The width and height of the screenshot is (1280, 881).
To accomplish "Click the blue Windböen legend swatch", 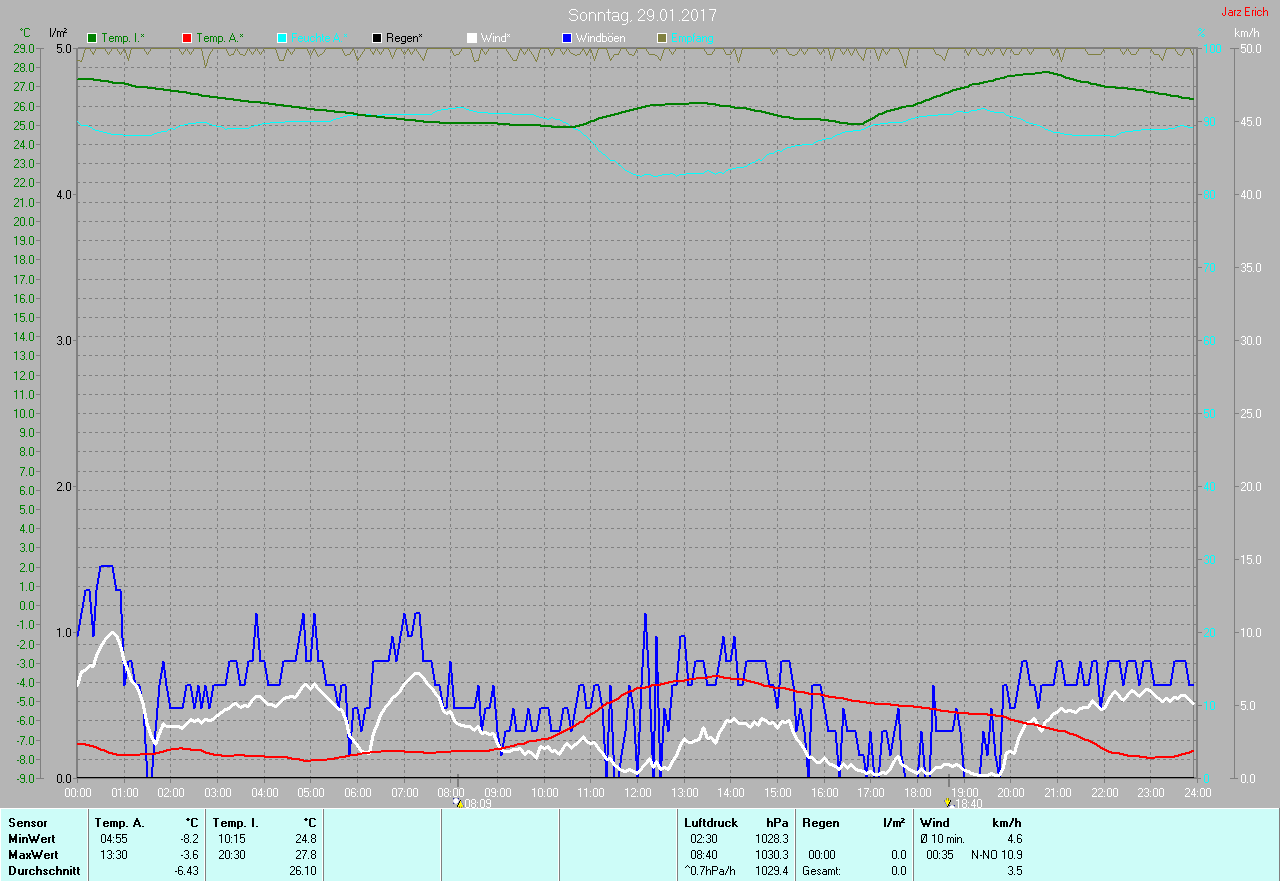I will [x=567, y=38].
